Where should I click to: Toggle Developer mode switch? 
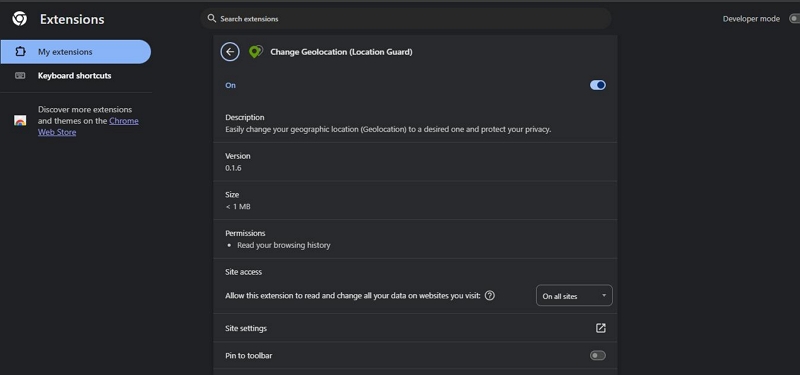[794, 19]
